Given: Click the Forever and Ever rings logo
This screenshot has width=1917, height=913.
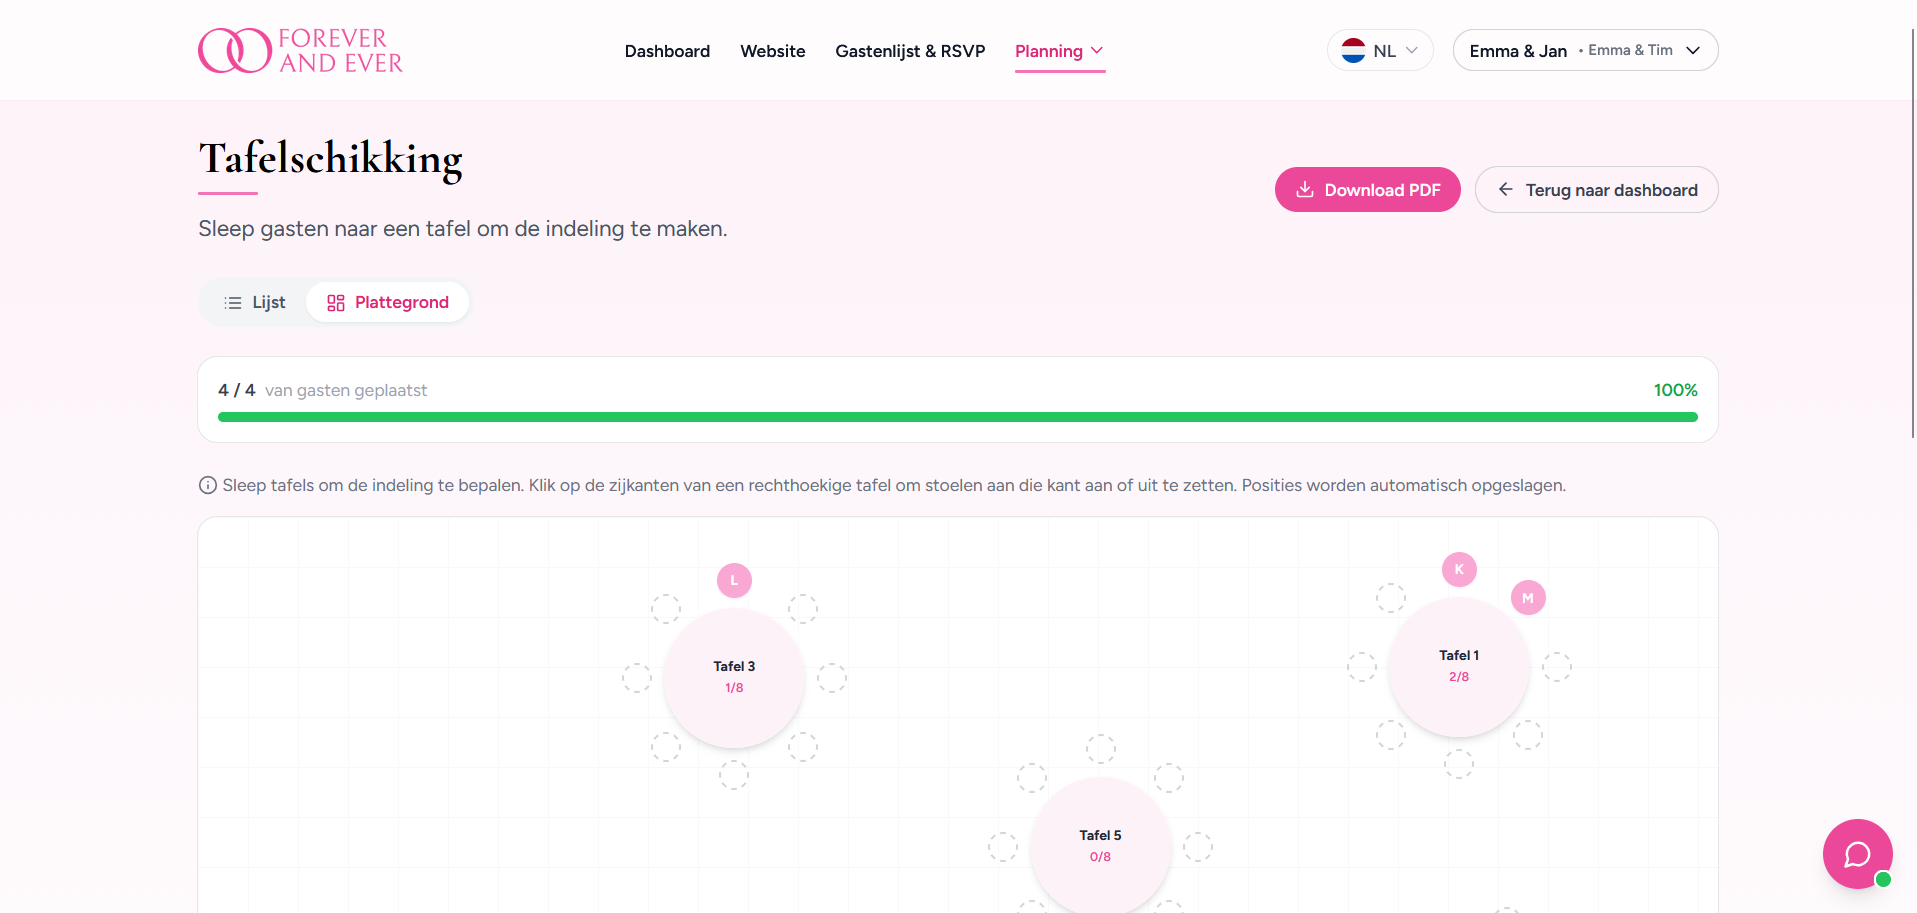Looking at the screenshot, I should point(235,51).
